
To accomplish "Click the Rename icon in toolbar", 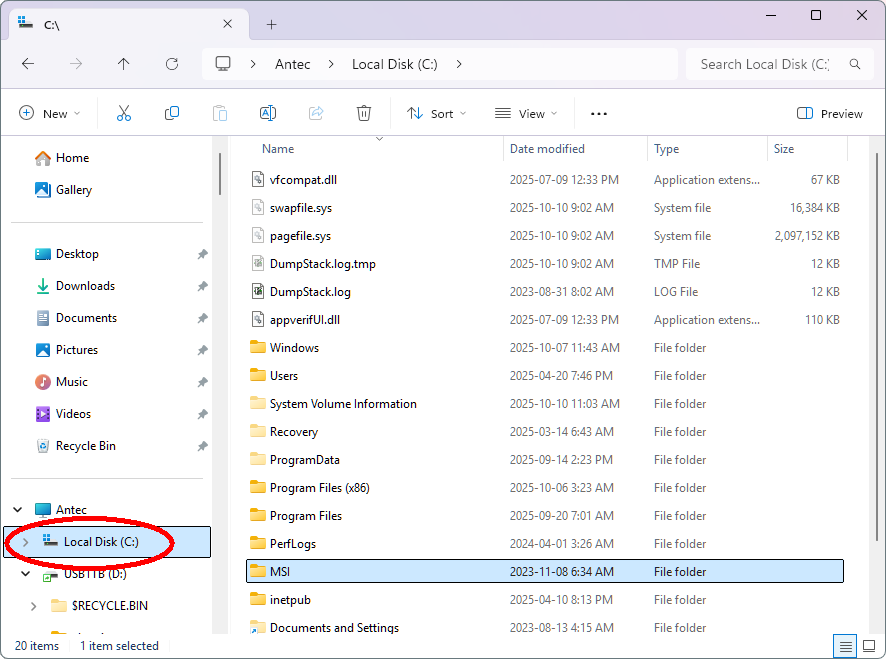I will [268, 113].
